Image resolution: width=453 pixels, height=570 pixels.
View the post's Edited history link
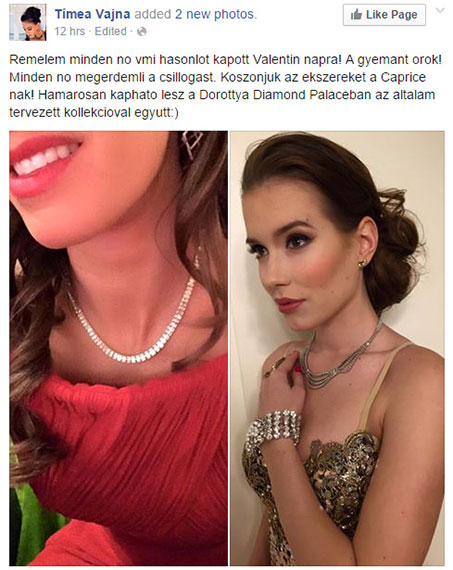111,32
